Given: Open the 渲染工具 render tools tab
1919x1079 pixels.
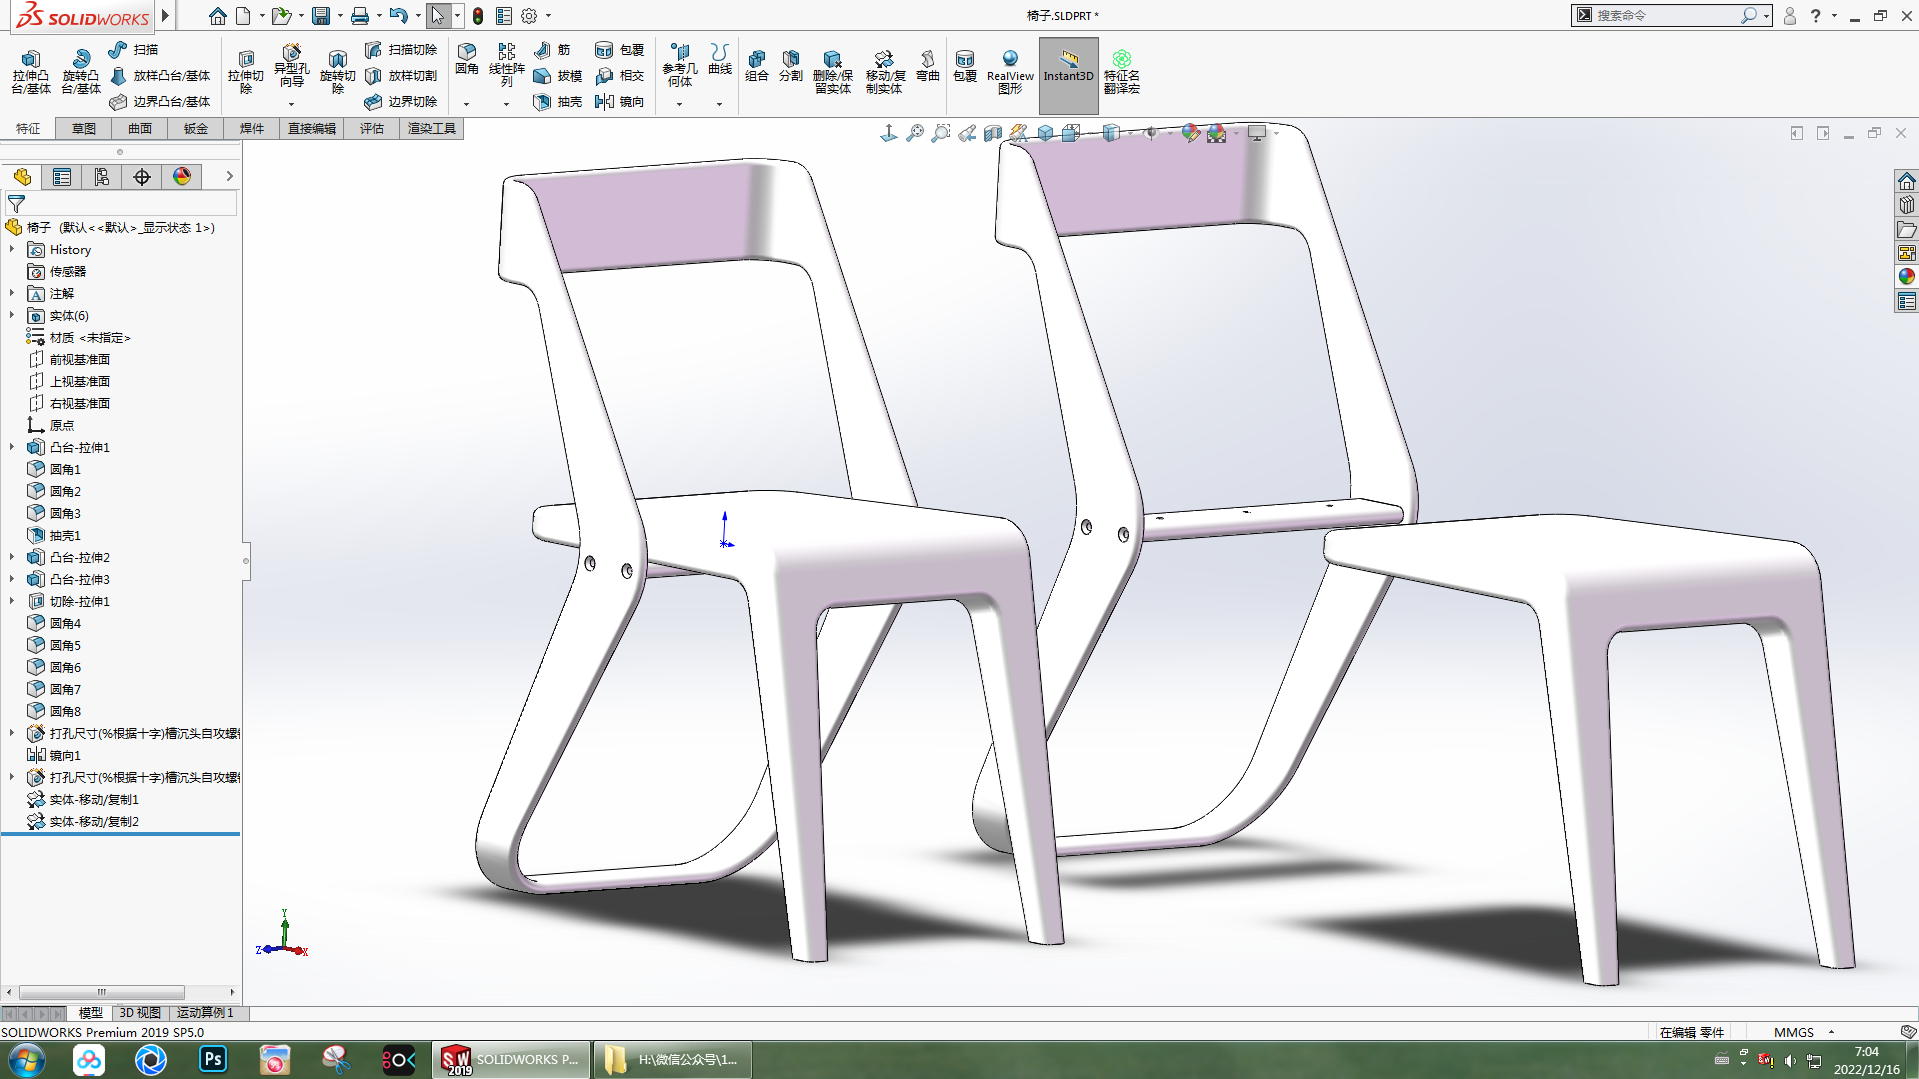Looking at the screenshot, I should point(432,128).
